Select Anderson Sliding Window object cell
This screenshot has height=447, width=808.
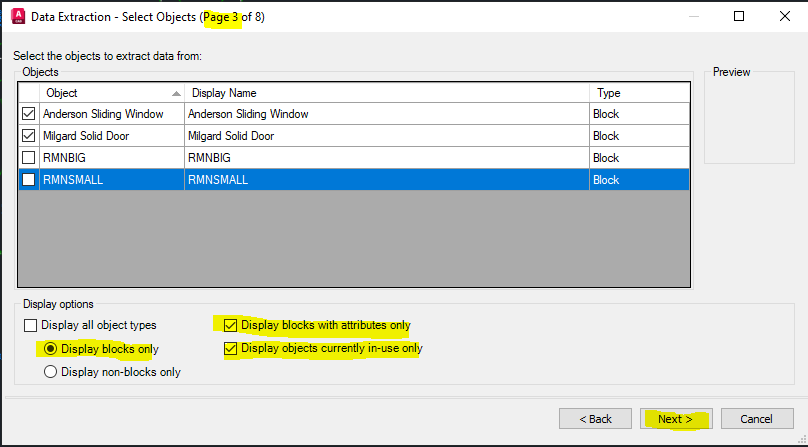pyautogui.click(x=112, y=114)
